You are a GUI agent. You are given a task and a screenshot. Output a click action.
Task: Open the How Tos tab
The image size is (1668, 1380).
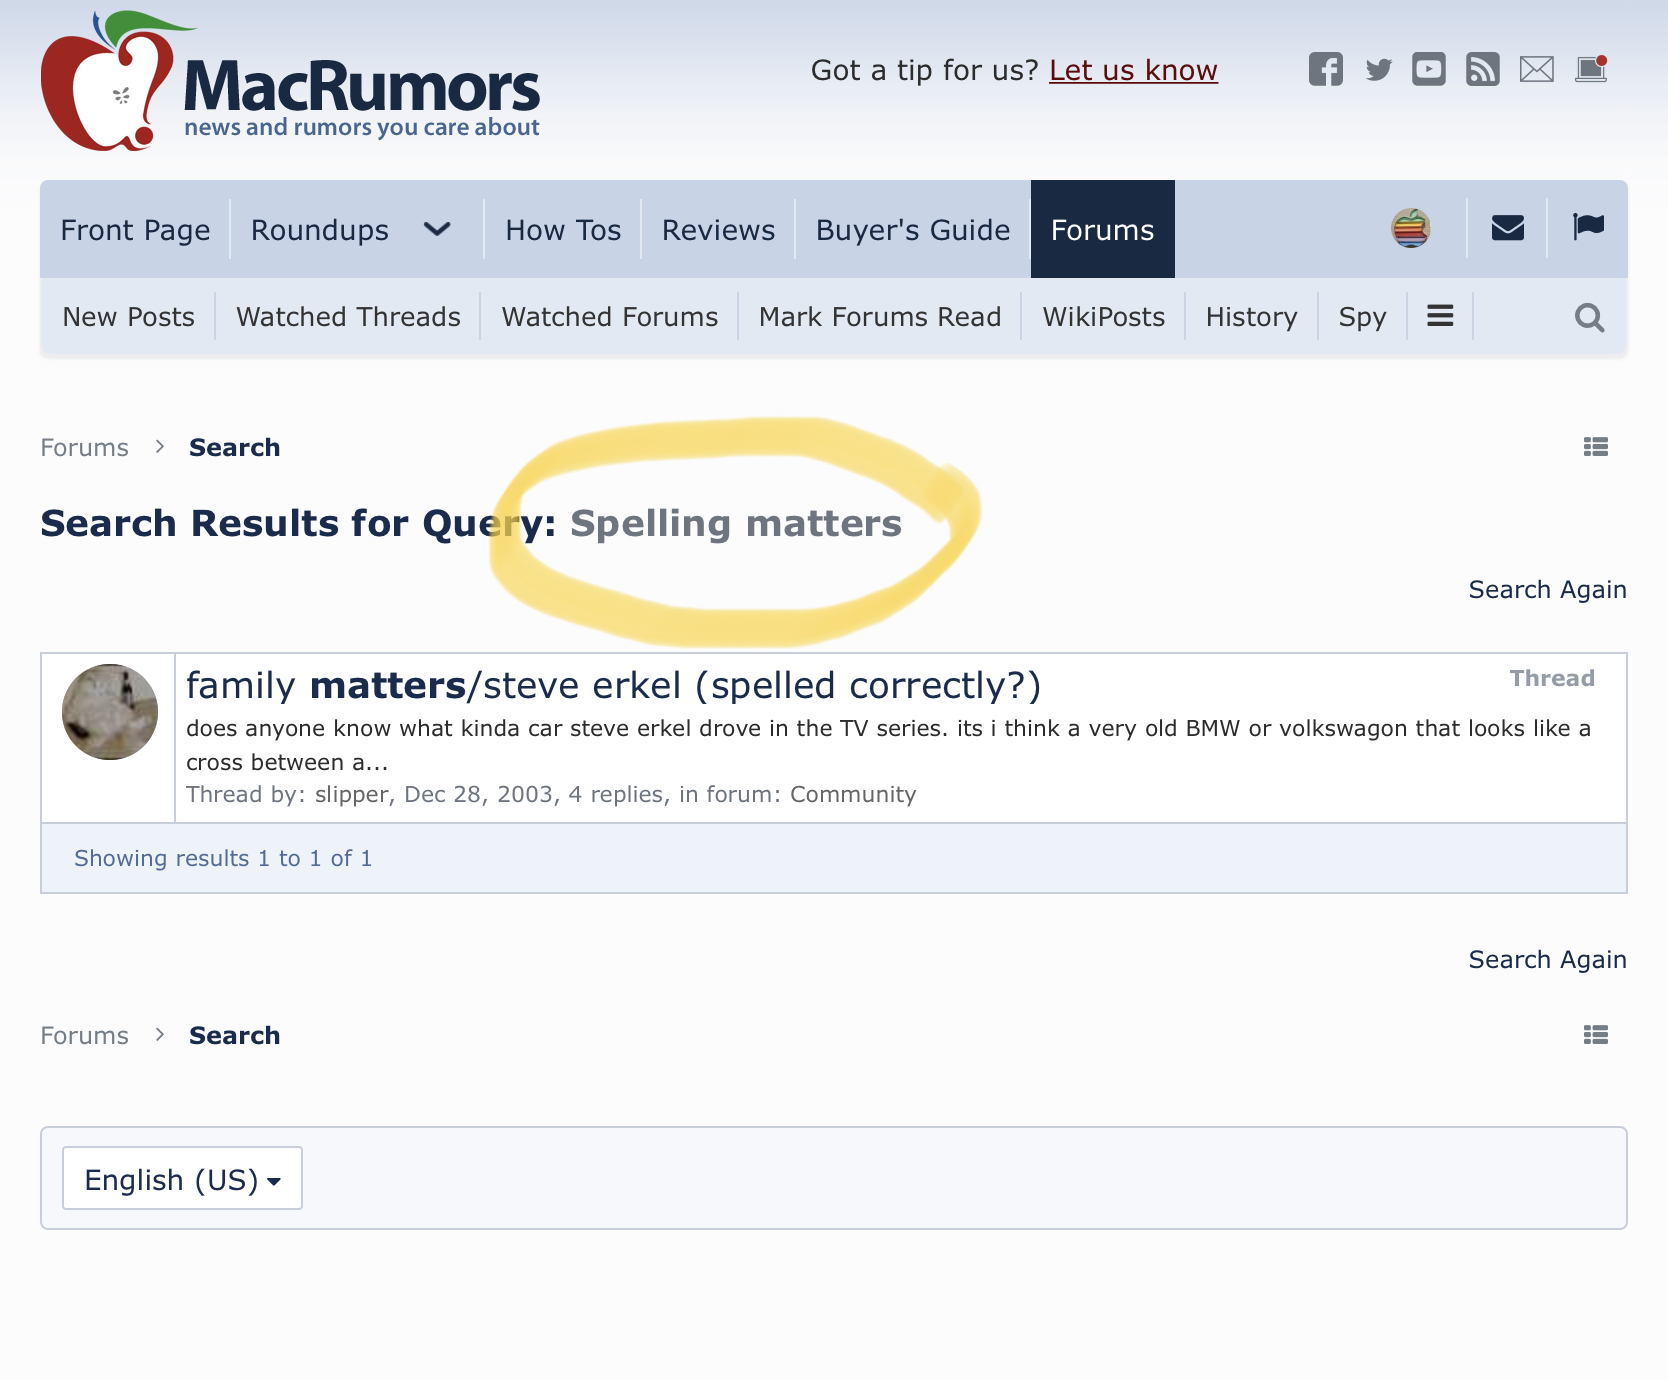click(563, 230)
